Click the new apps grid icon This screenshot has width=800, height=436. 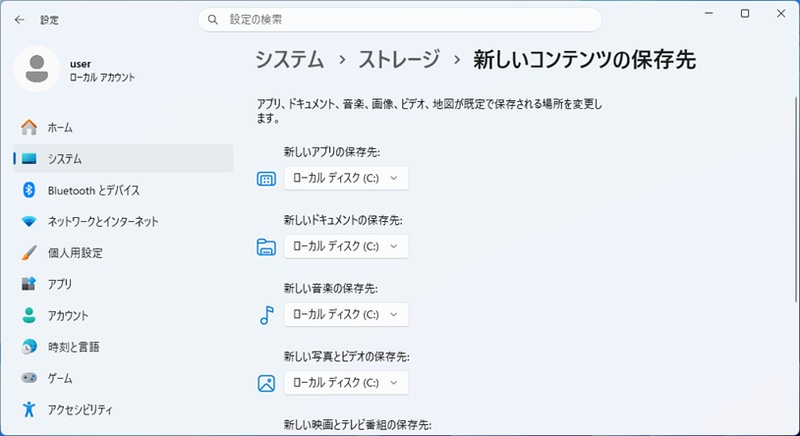266,179
